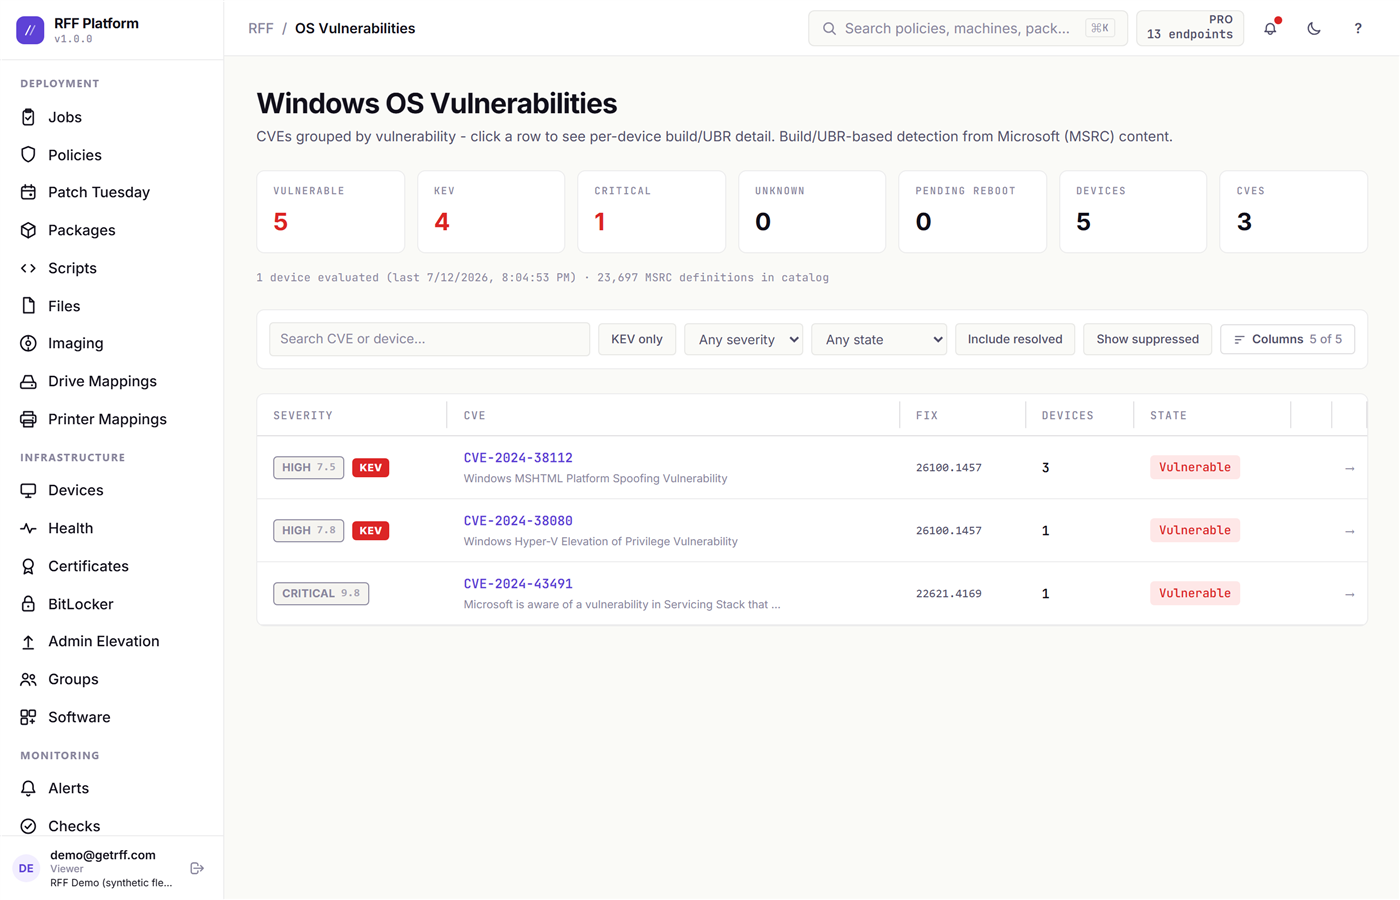Toggle Show suppressed filter
This screenshot has height=900, width=1400.
[1147, 339]
